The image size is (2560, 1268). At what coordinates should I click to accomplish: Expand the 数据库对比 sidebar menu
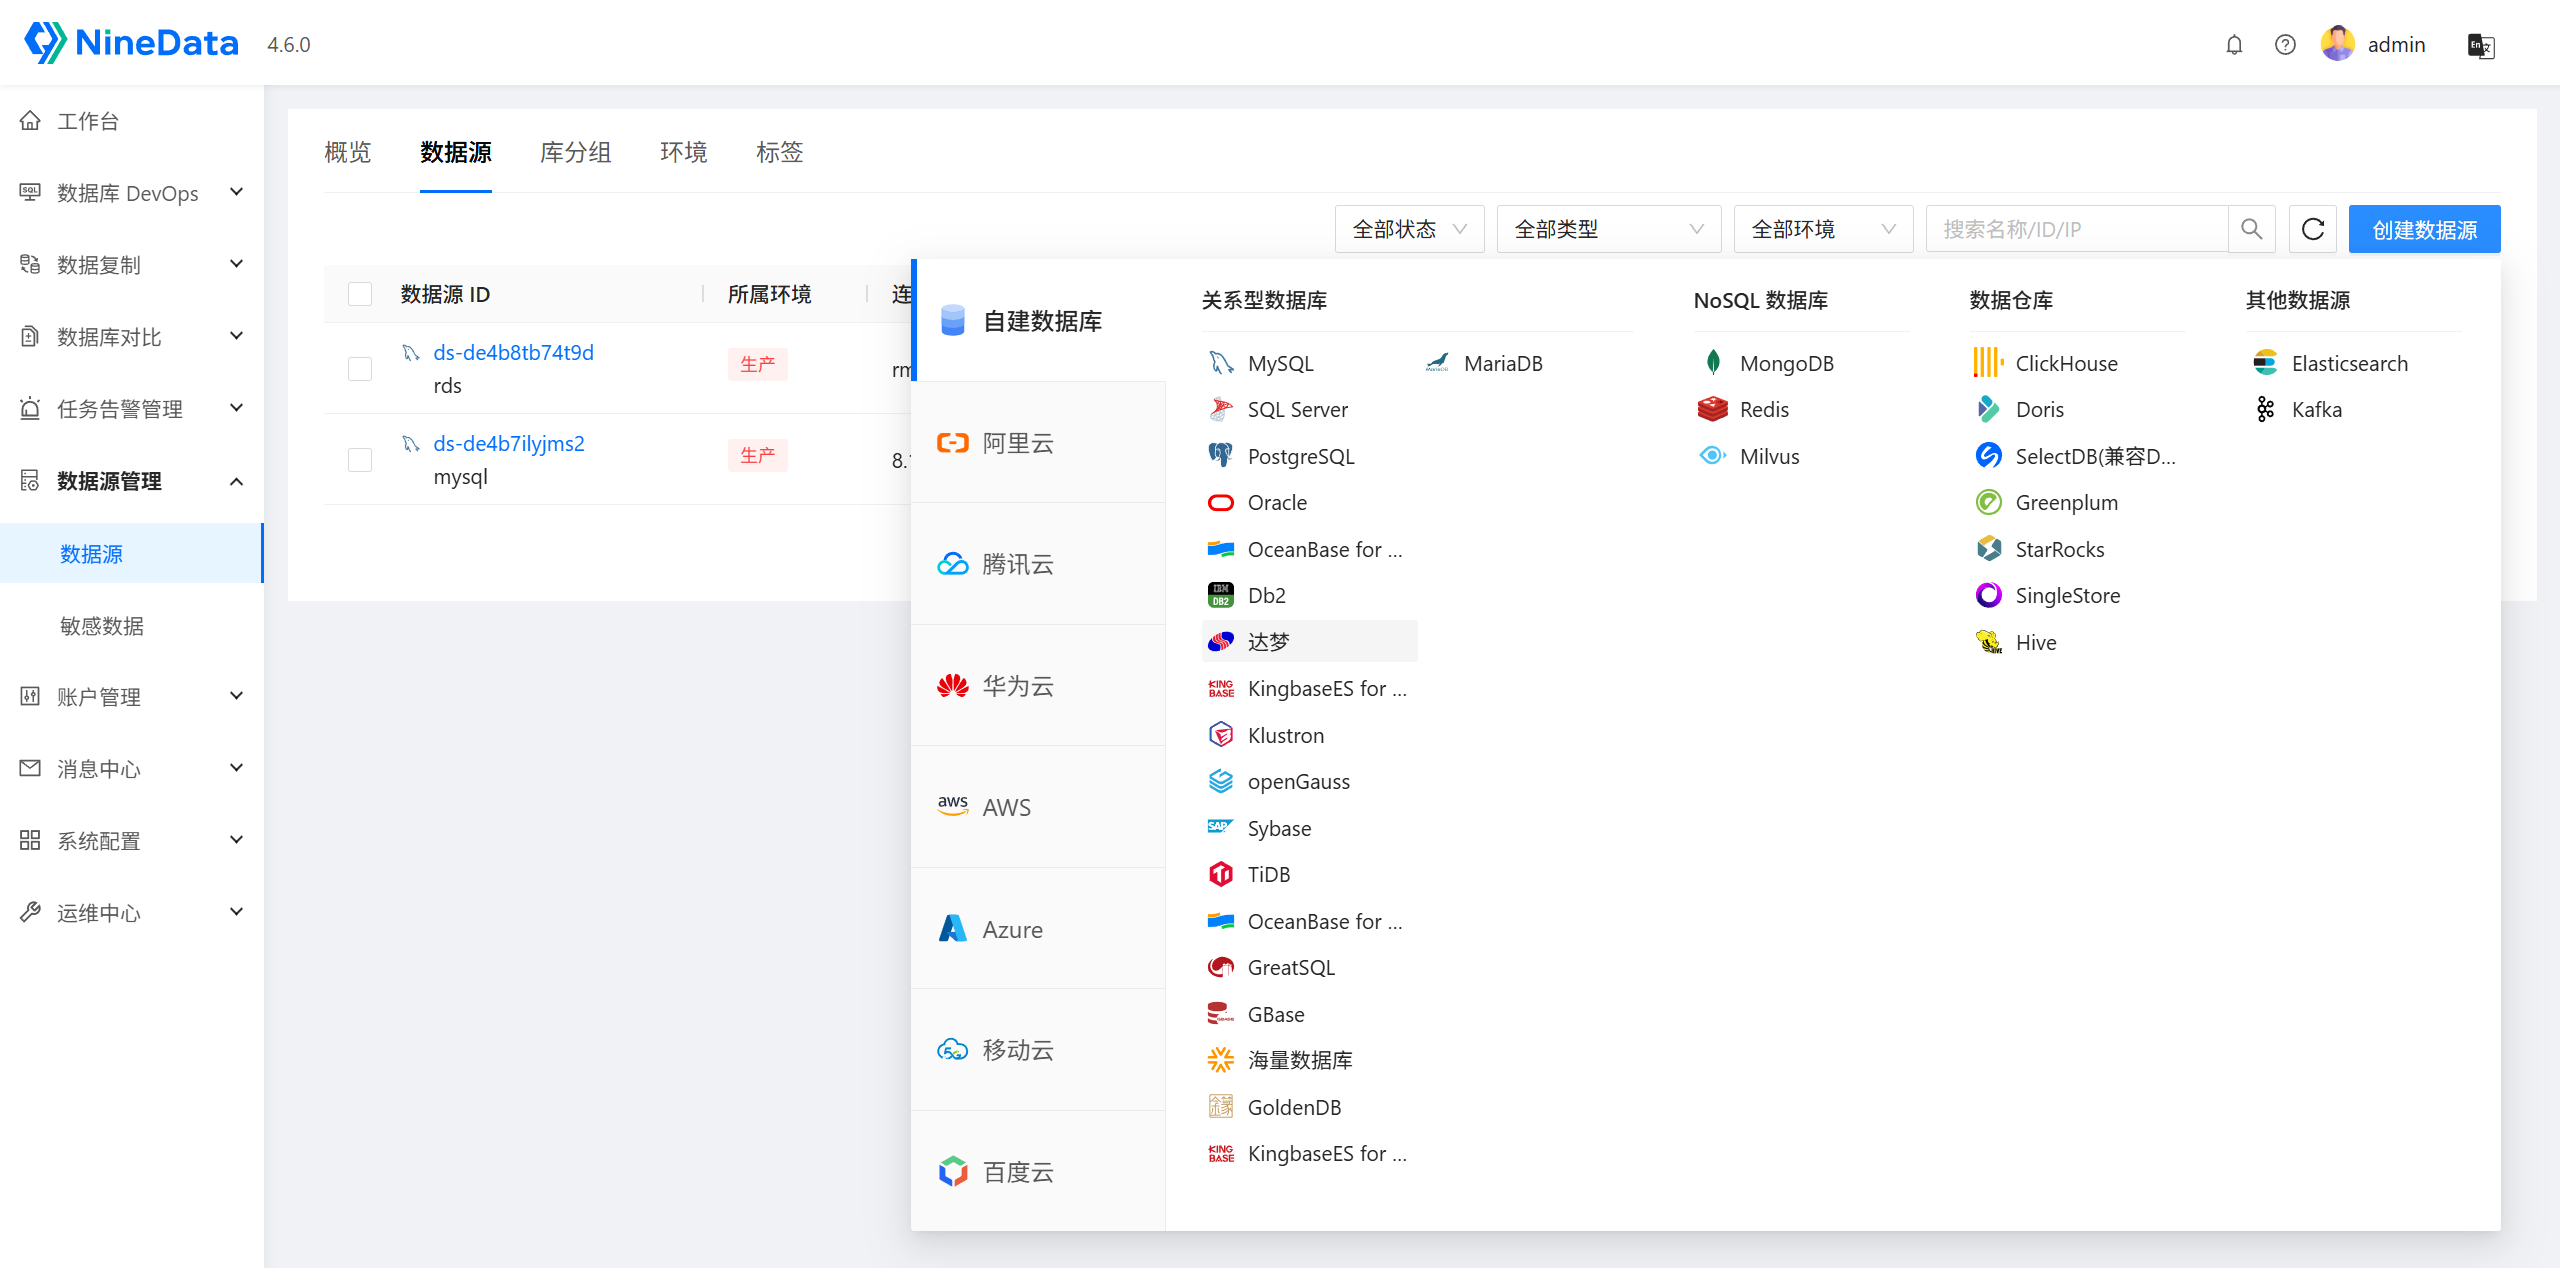coord(132,337)
